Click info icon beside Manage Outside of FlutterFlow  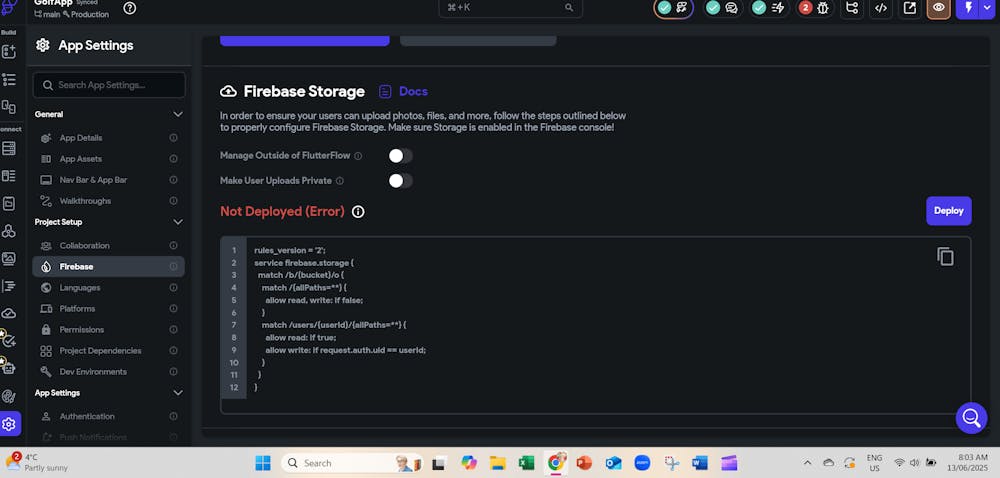[x=358, y=156]
